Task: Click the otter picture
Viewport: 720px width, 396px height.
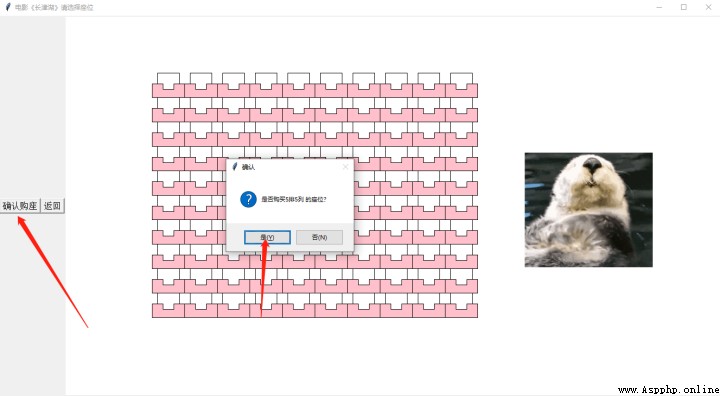Action: [x=588, y=209]
